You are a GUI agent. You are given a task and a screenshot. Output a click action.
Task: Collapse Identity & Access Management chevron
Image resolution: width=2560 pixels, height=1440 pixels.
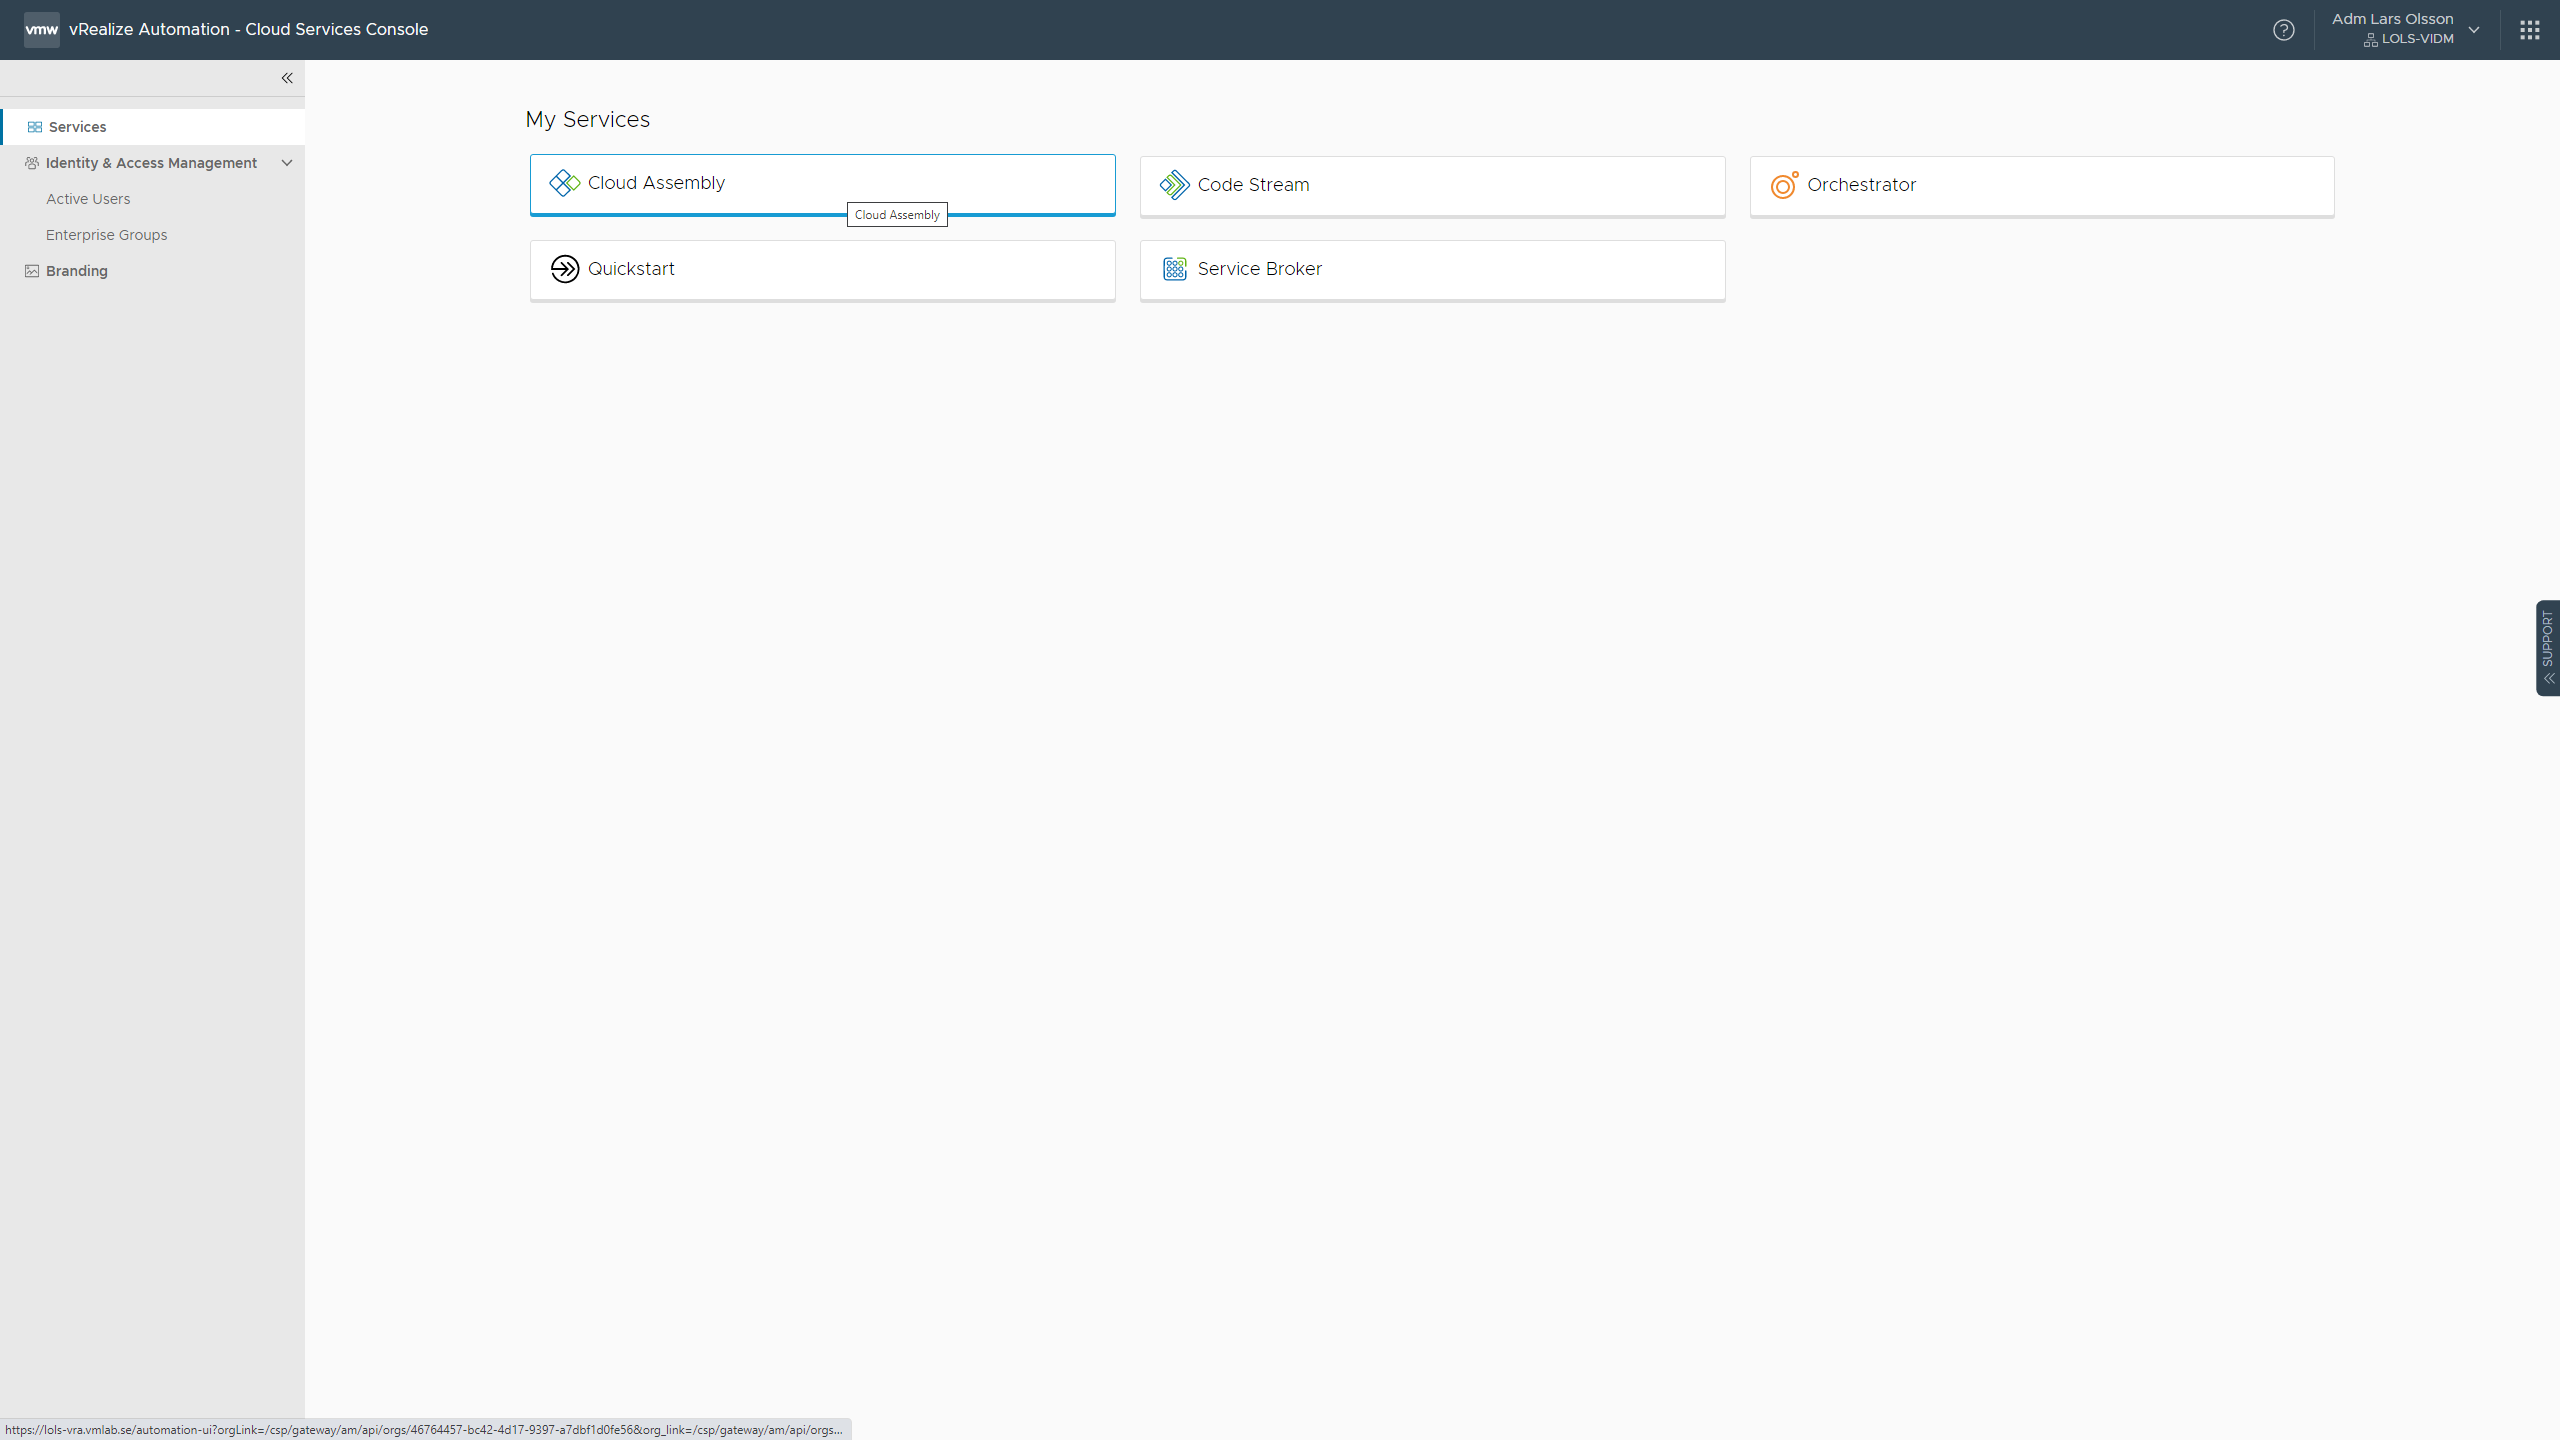click(x=287, y=163)
